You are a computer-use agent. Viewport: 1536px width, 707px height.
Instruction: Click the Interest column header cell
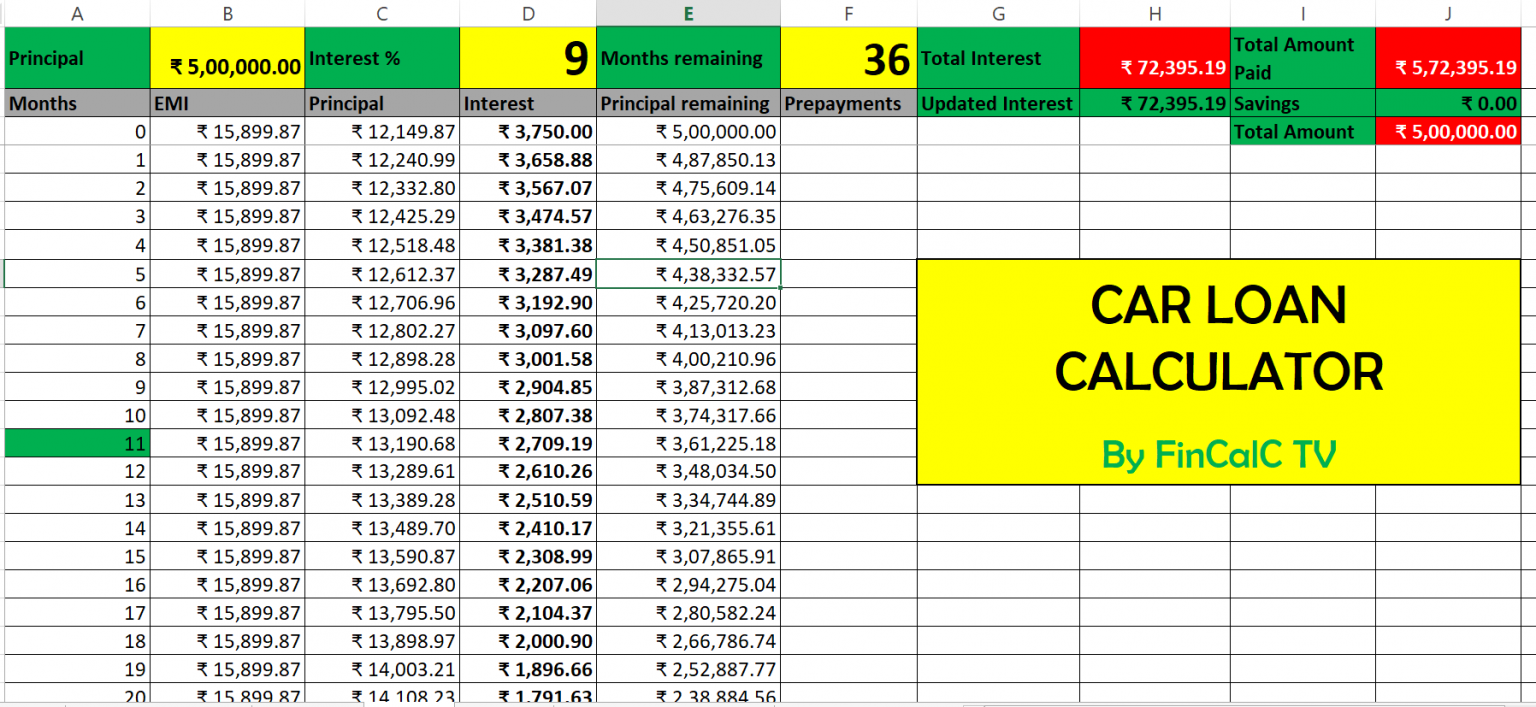527,103
